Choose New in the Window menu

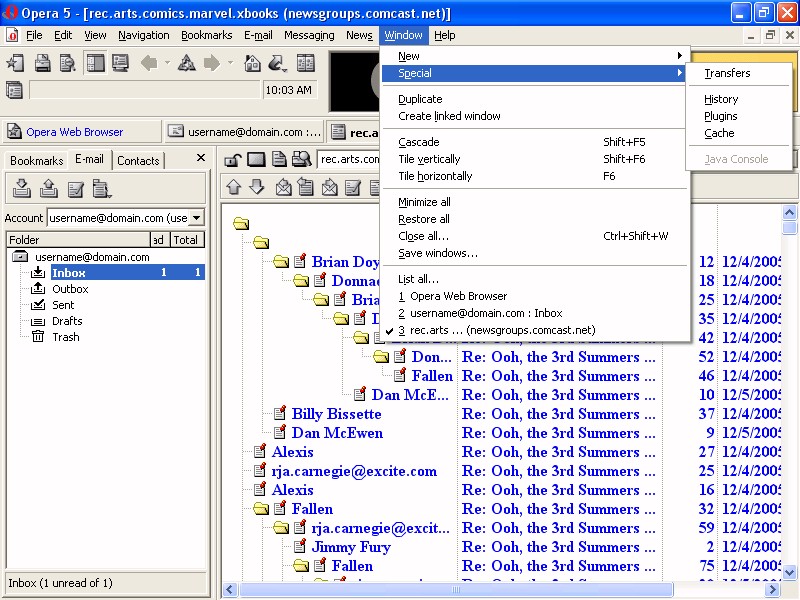click(x=535, y=56)
